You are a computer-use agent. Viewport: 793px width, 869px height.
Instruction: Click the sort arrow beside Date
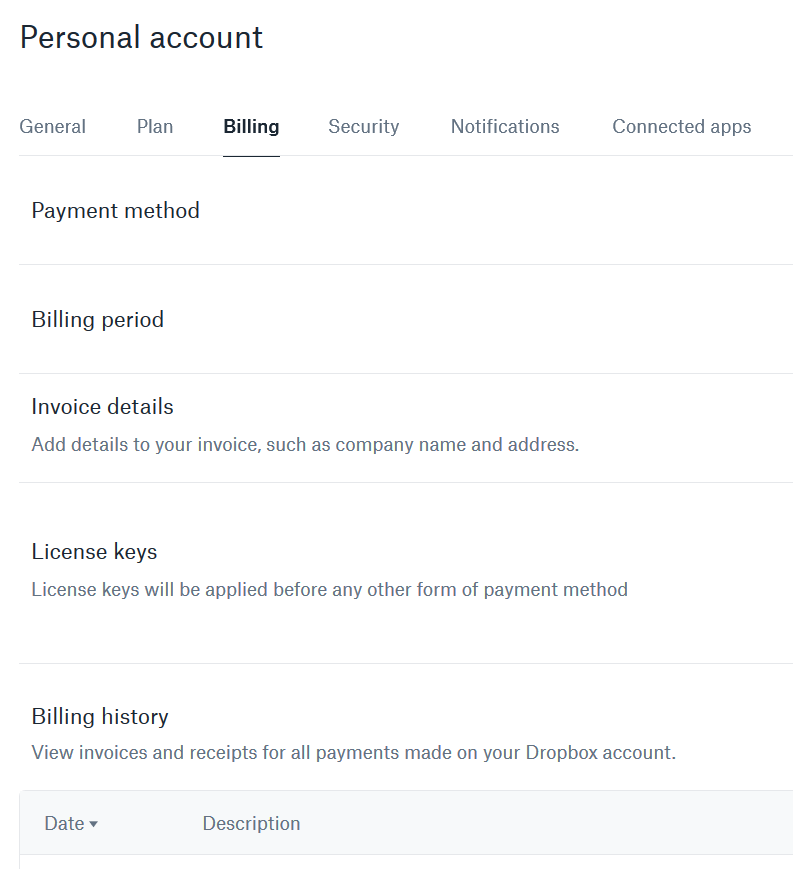point(94,824)
